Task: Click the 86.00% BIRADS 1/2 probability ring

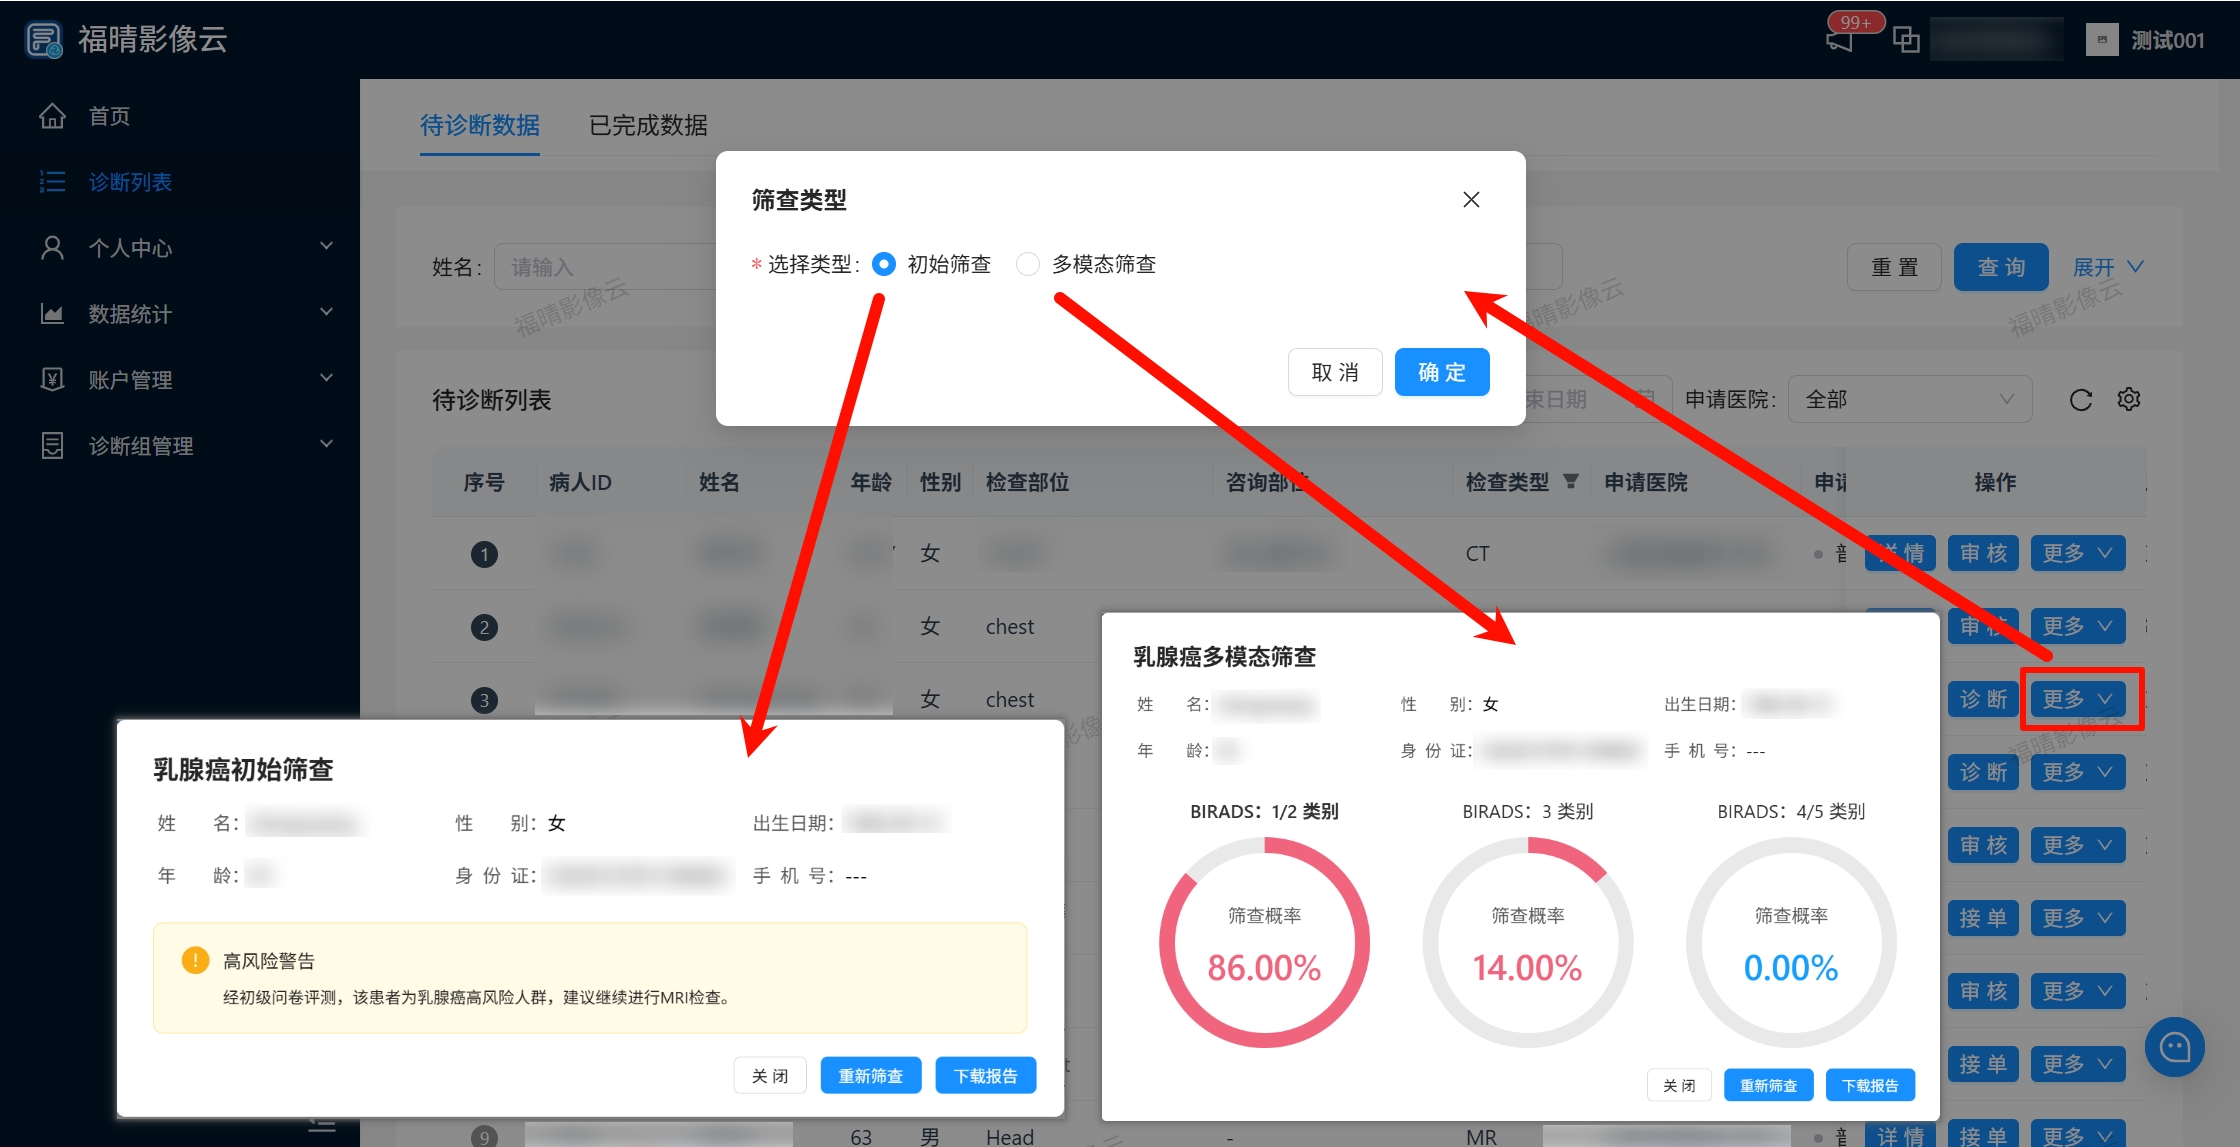Action: pos(1264,943)
